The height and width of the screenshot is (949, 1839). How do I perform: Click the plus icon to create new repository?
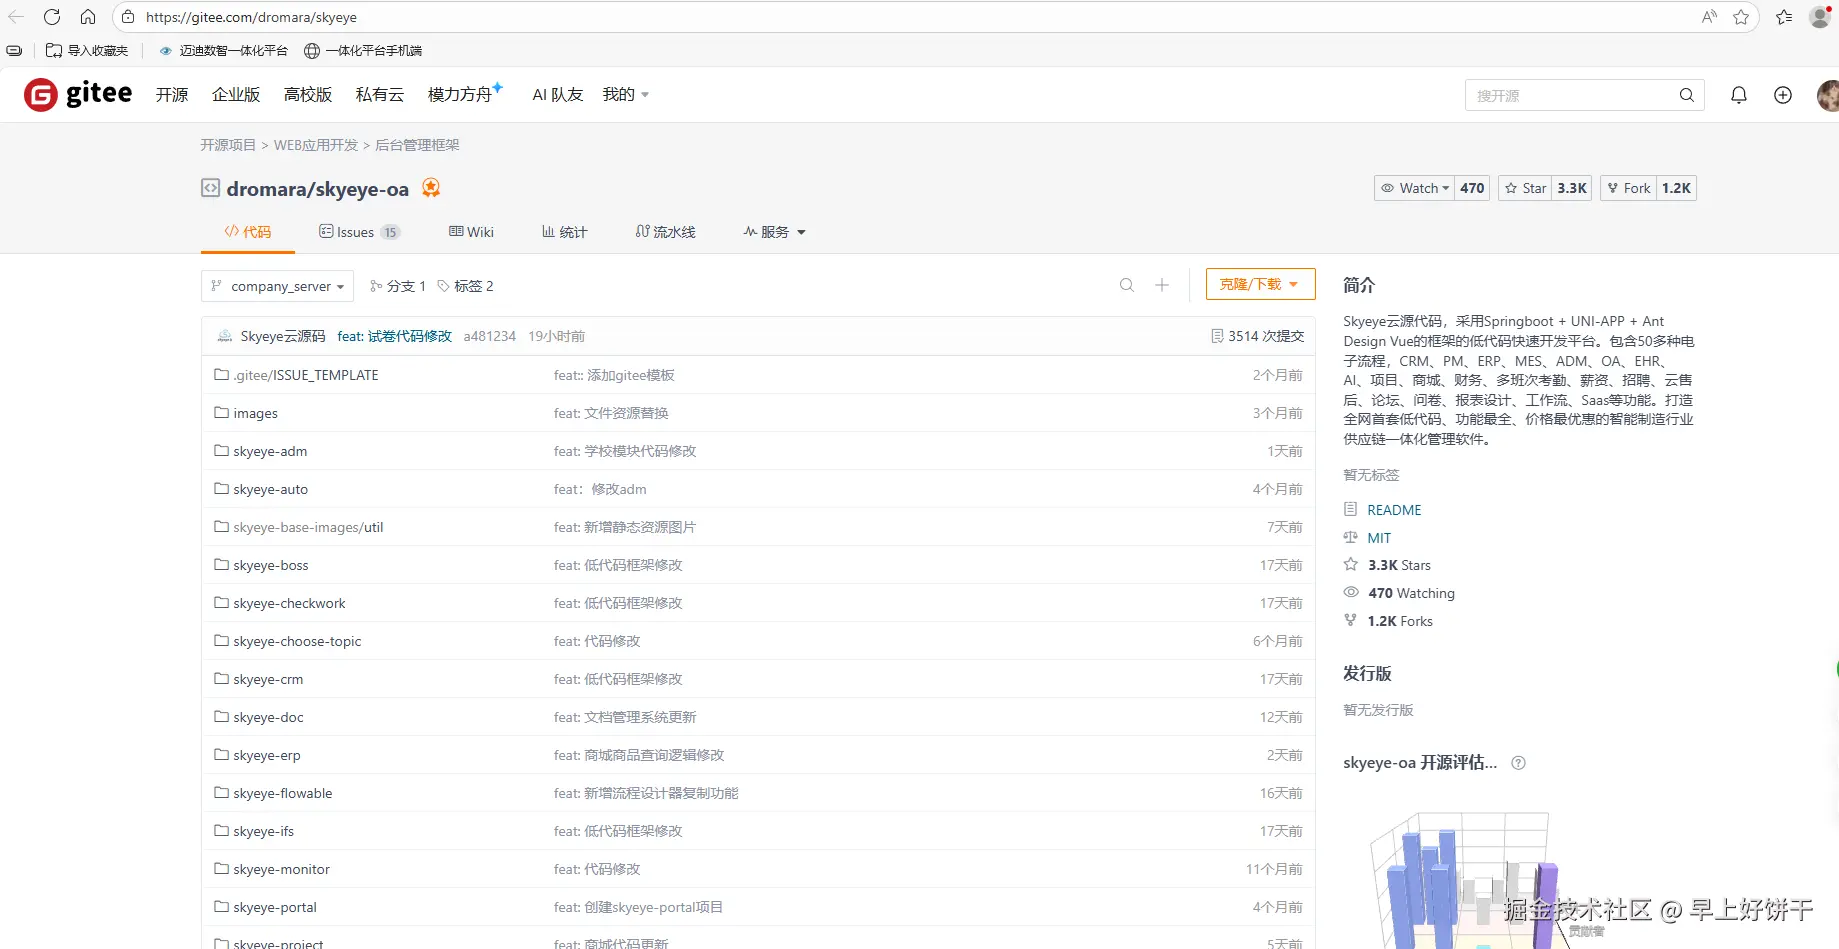click(x=1782, y=94)
